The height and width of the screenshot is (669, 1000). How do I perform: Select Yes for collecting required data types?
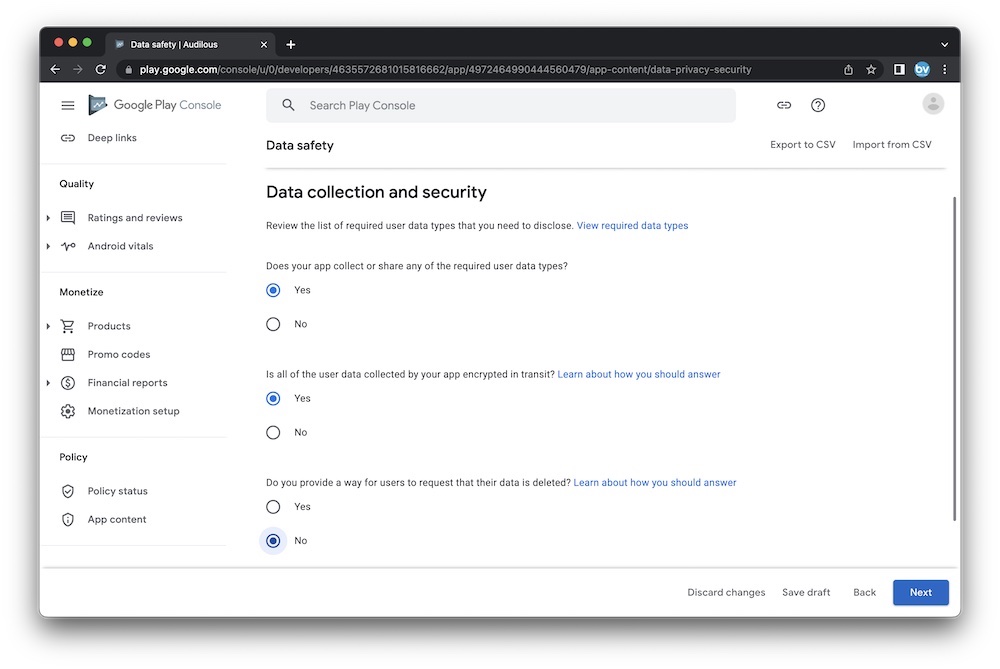(x=273, y=290)
